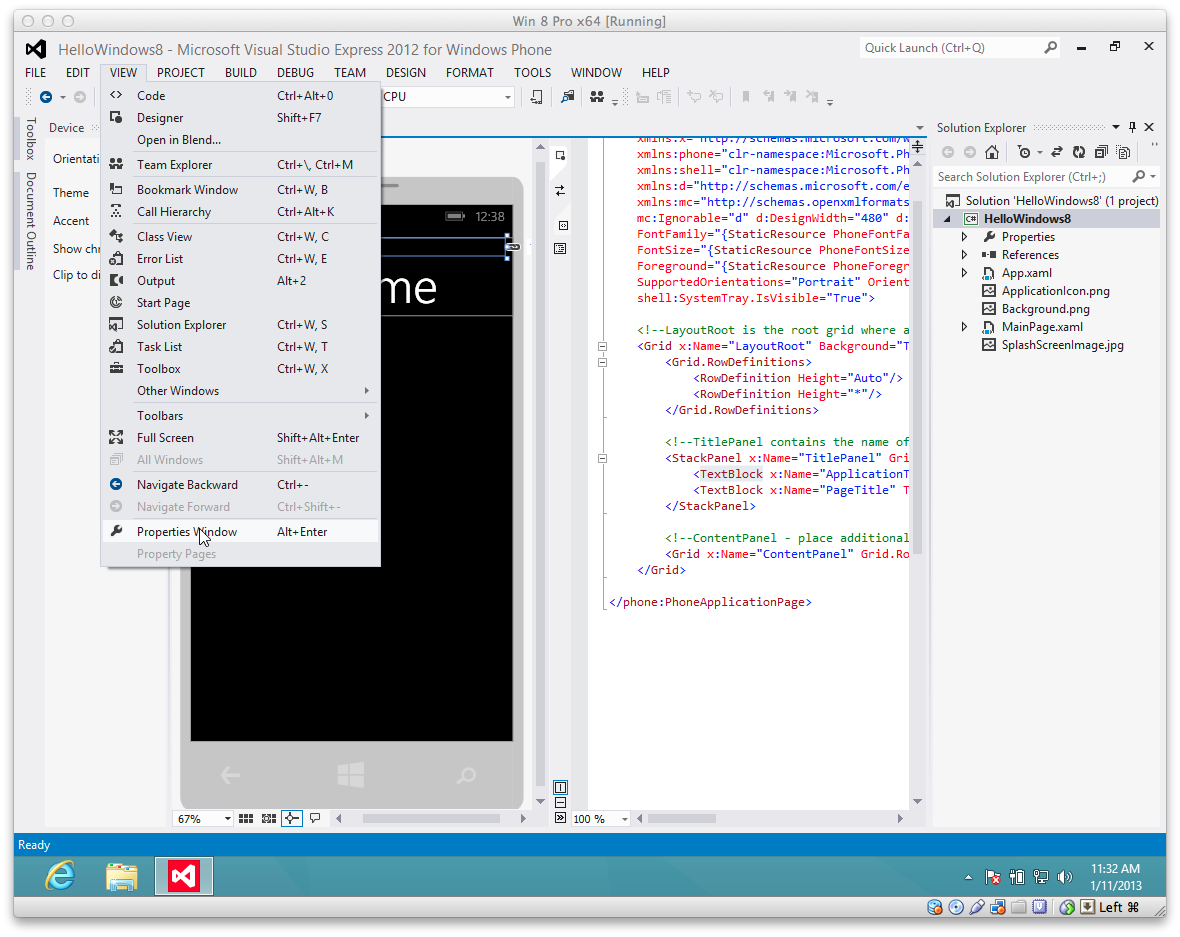Click the taskbar volume speaker icon
The width and height of the screenshot is (1180, 937).
(1064, 877)
